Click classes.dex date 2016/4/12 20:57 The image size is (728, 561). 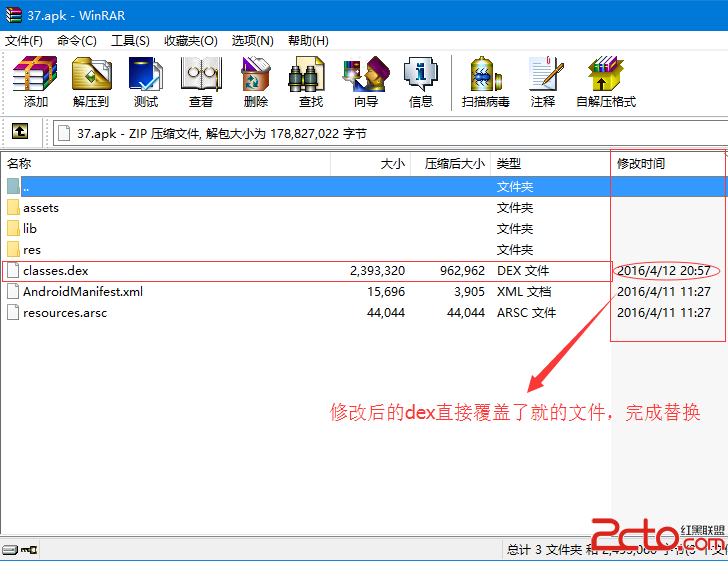click(664, 270)
